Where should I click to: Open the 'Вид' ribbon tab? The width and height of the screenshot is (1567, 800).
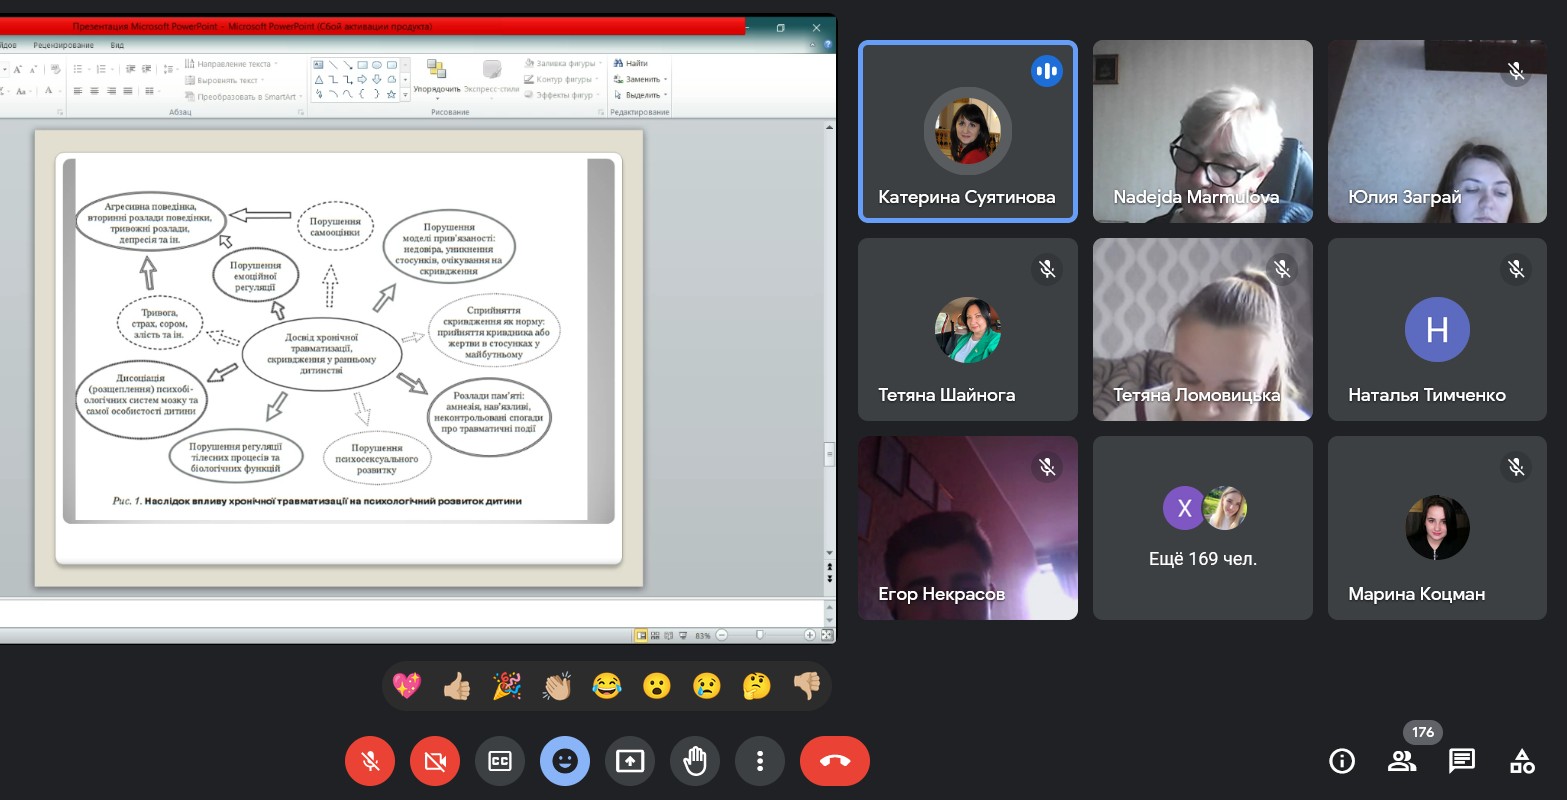[117, 45]
